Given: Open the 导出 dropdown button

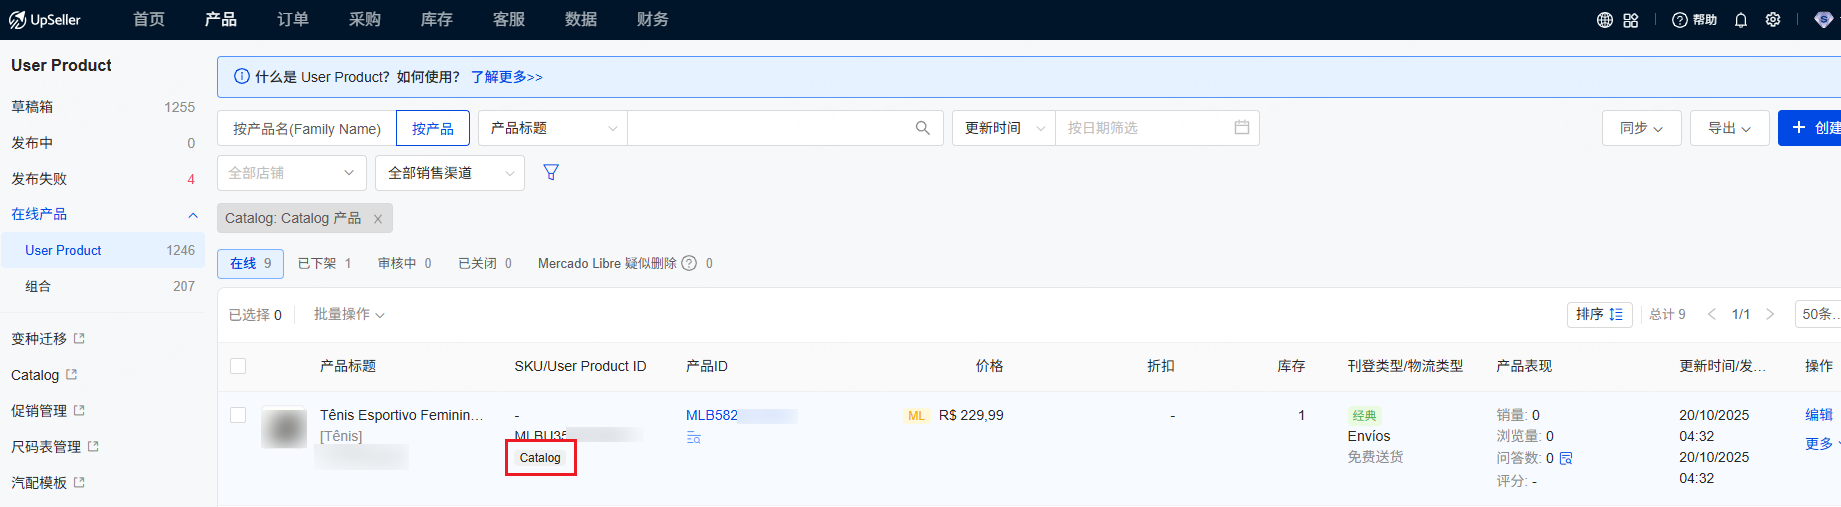Looking at the screenshot, I should click(x=1729, y=128).
